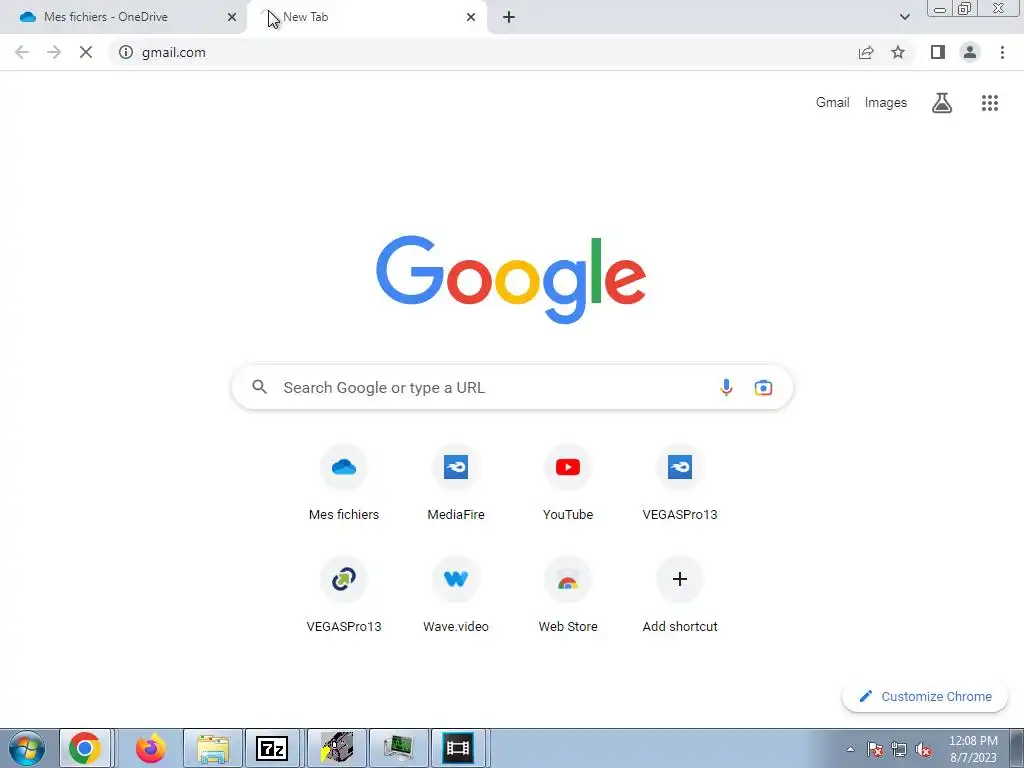Search by image with Google Lens
Viewport: 1024px width, 768px height.
tap(763, 387)
